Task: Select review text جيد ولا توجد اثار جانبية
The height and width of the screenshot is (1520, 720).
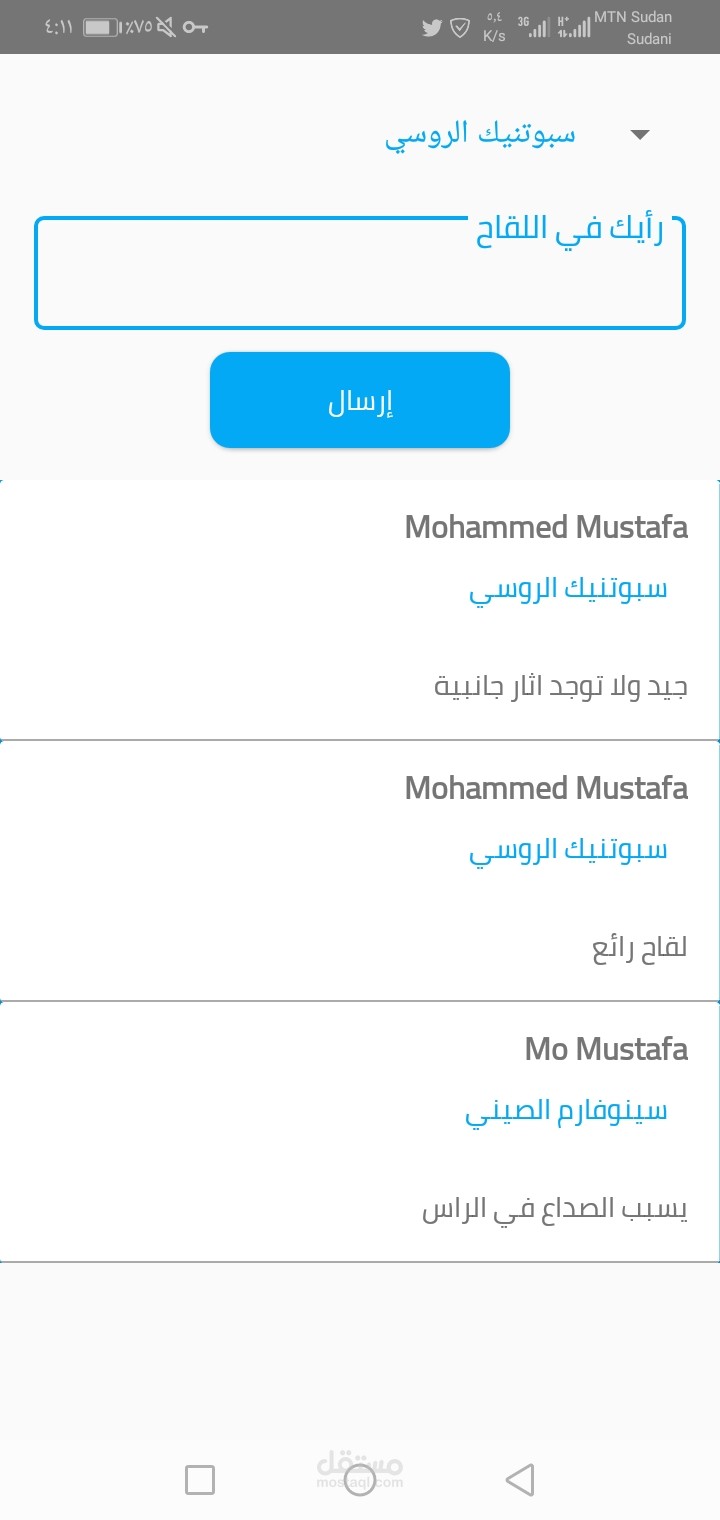Action: tap(561, 688)
